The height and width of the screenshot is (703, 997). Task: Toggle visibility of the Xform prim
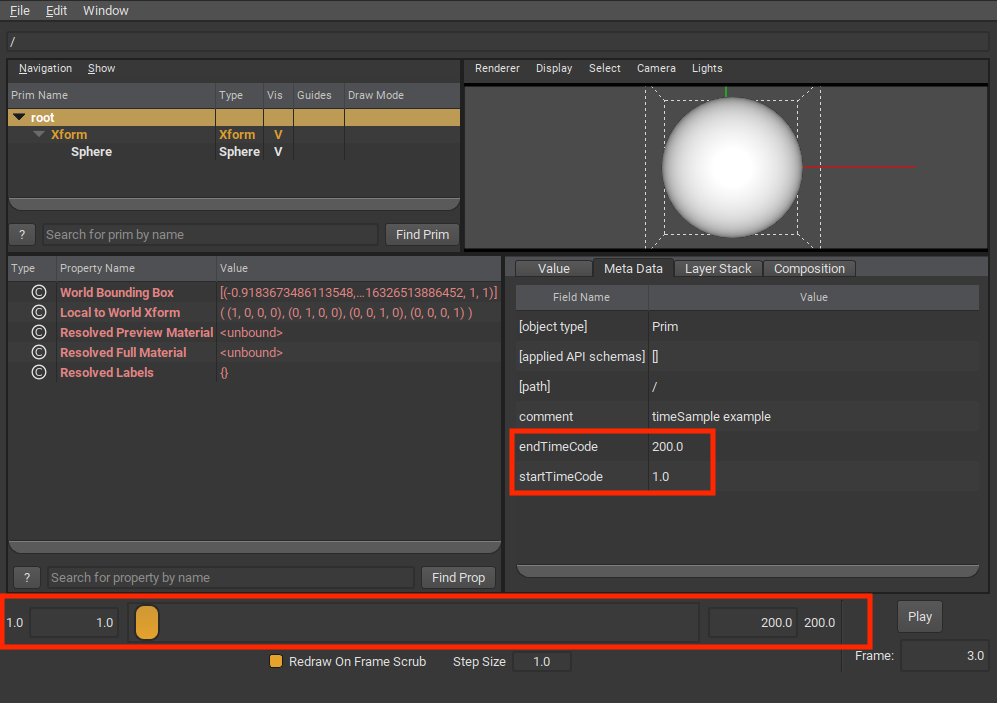coord(278,135)
